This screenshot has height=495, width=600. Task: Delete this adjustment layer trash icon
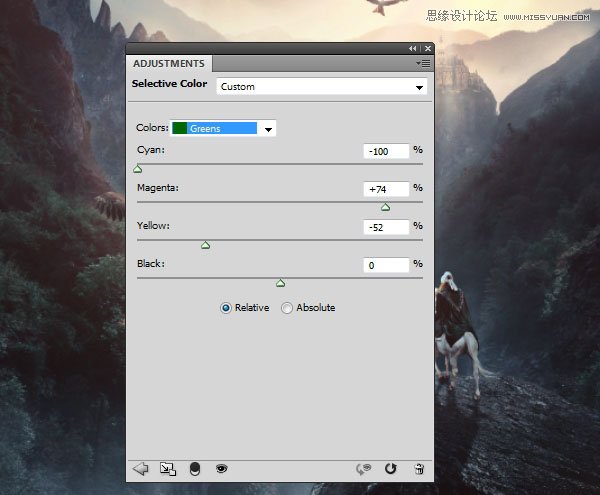(x=419, y=469)
